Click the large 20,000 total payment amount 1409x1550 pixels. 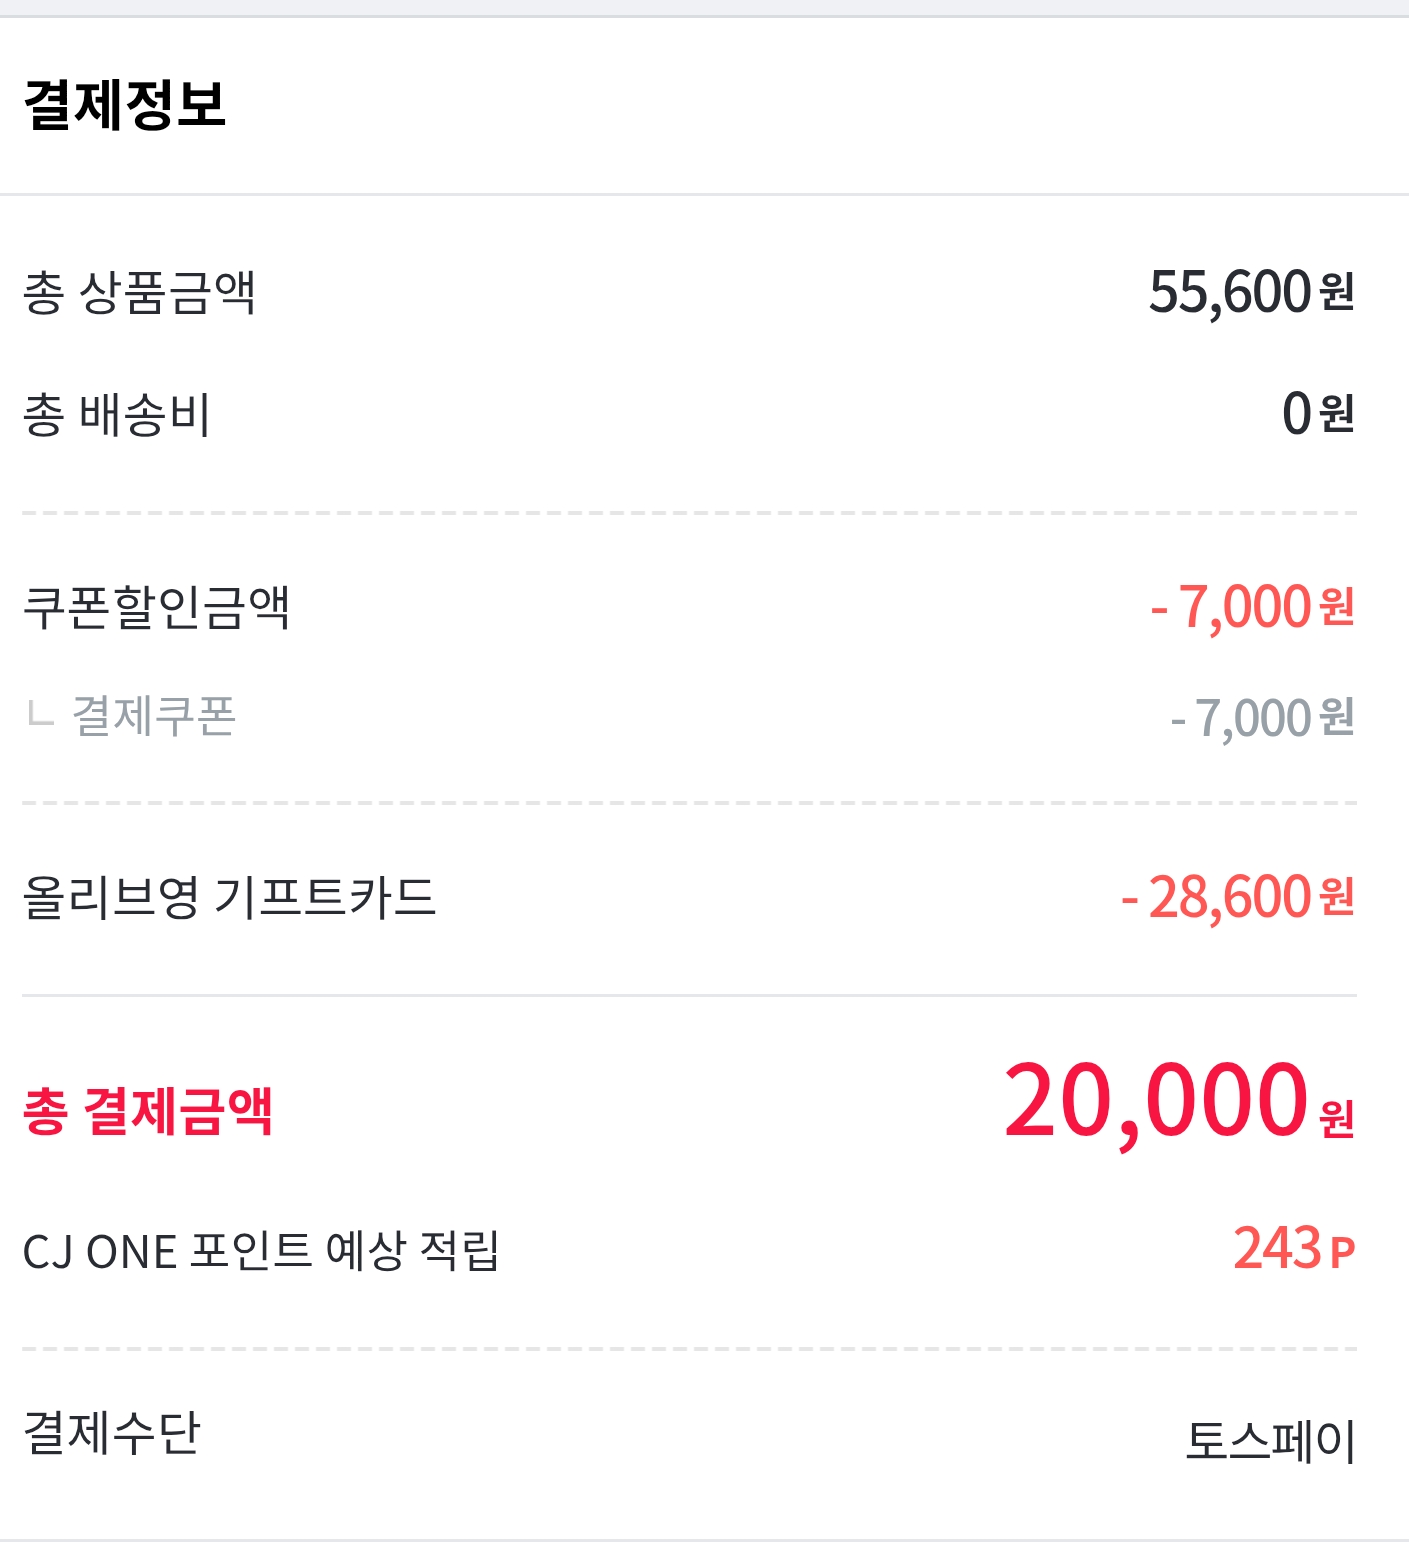point(1155,1102)
